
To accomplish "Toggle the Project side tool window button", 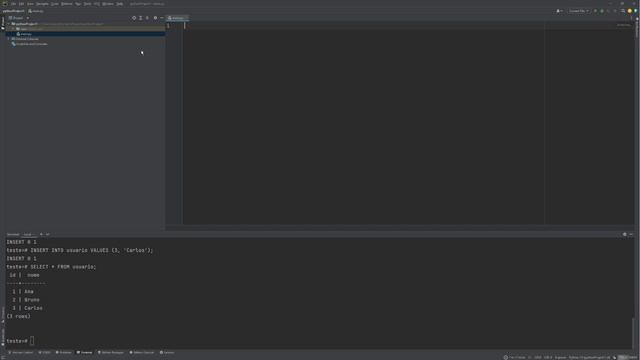I will pyautogui.click(x=2, y=23).
